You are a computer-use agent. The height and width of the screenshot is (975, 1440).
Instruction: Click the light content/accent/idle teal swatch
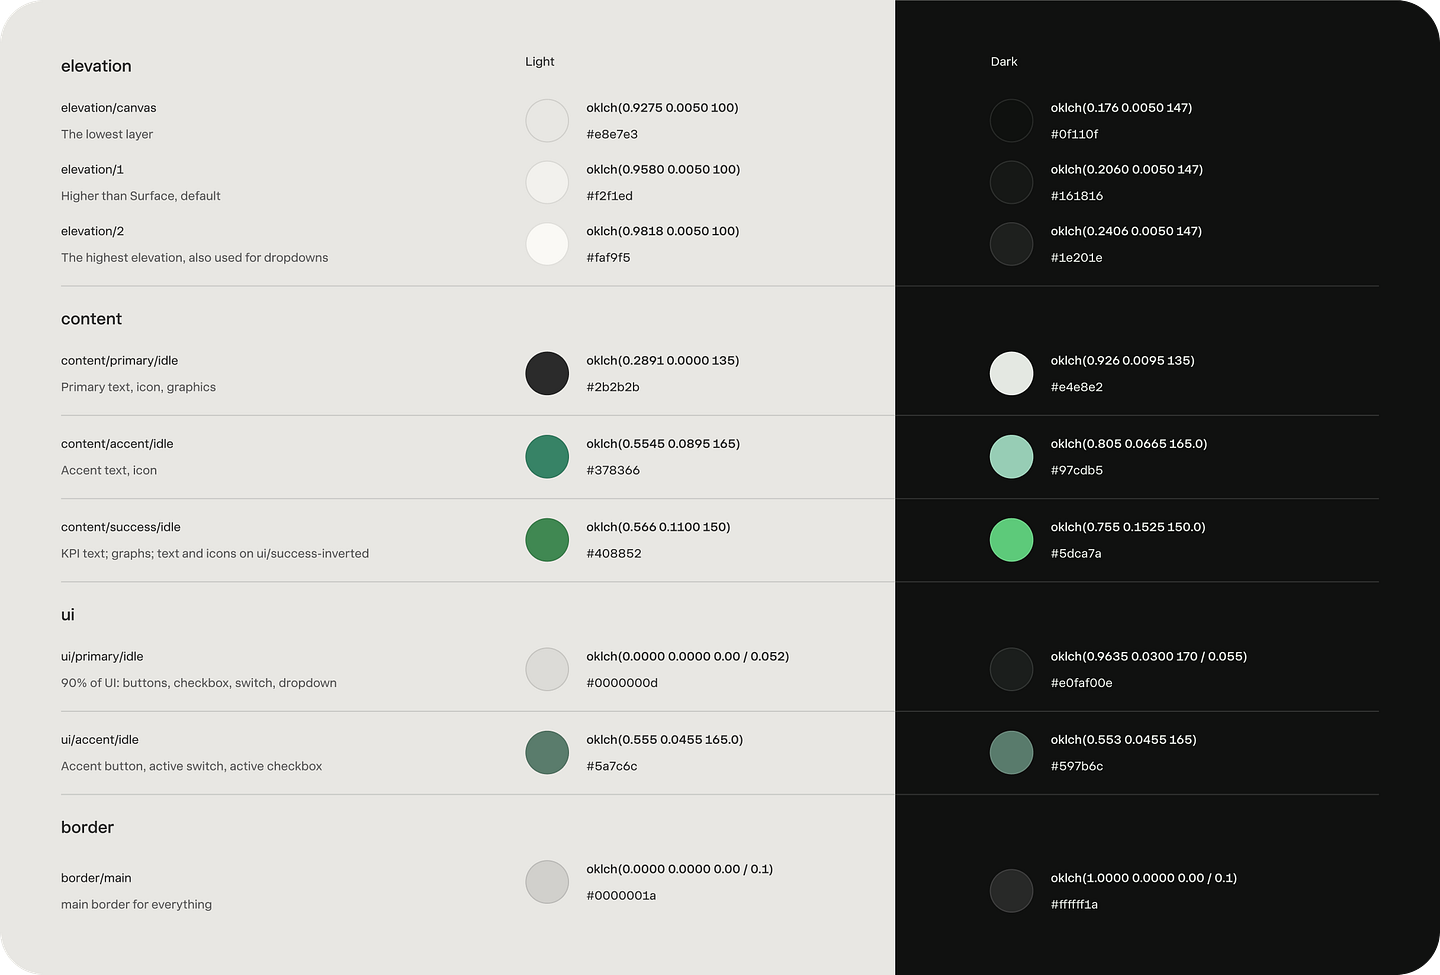[547, 457]
